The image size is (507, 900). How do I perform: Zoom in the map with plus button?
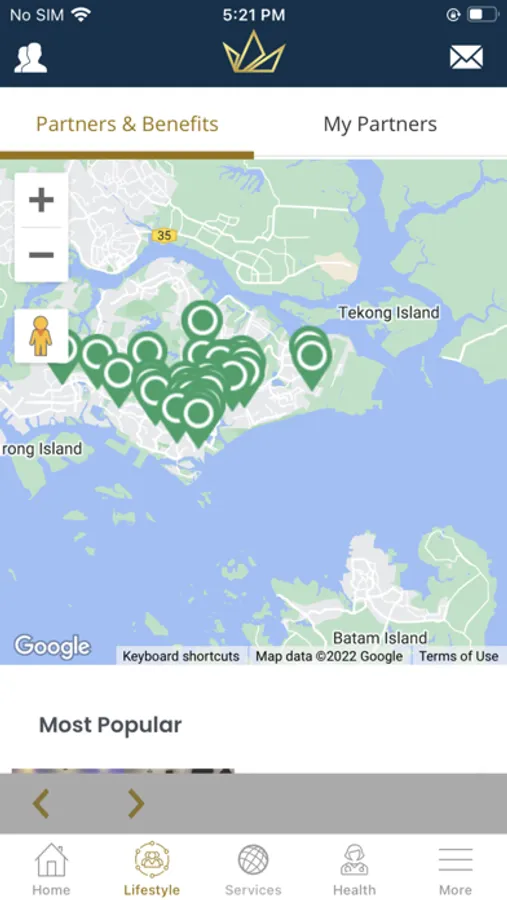point(41,200)
